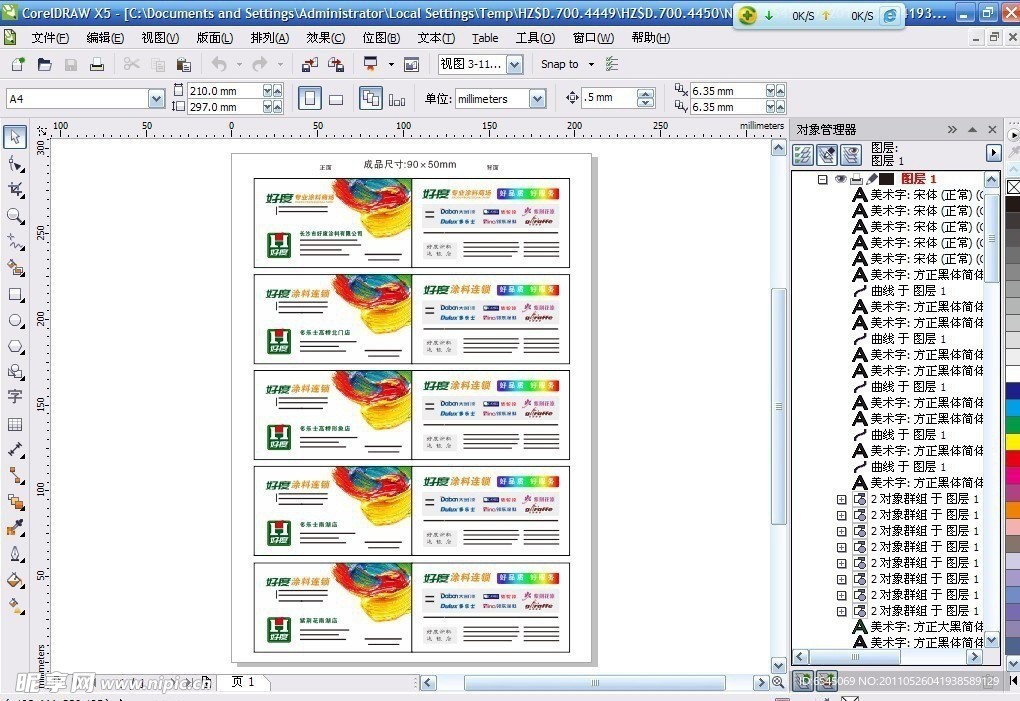Select the Text tool
Viewport: 1020px width, 701px height.
click(x=15, y=397)
